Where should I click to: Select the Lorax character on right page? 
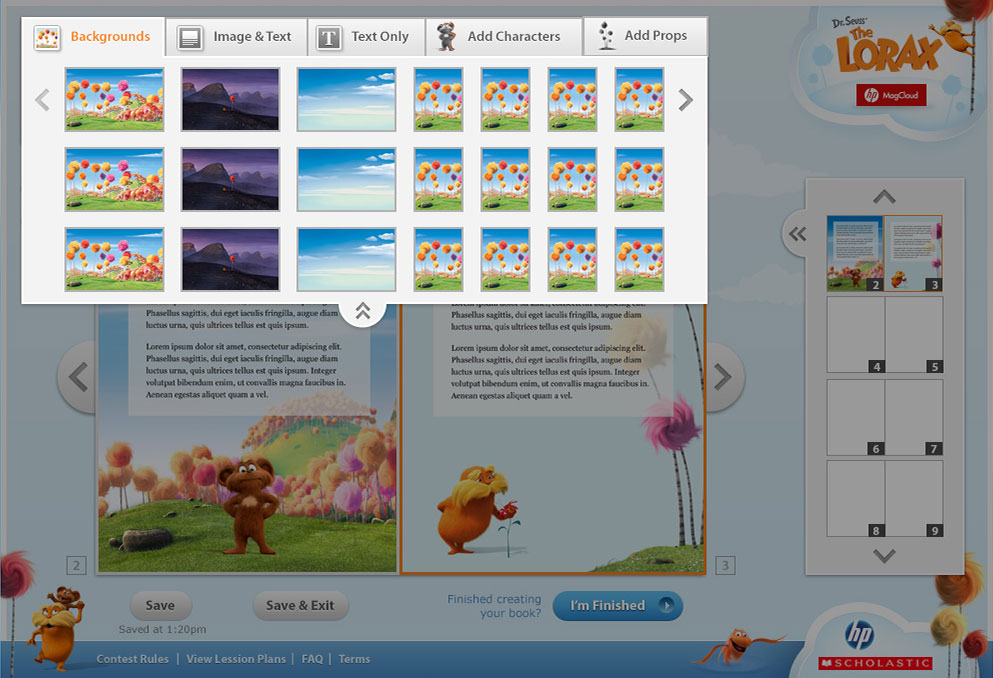[x=474, y=510]
